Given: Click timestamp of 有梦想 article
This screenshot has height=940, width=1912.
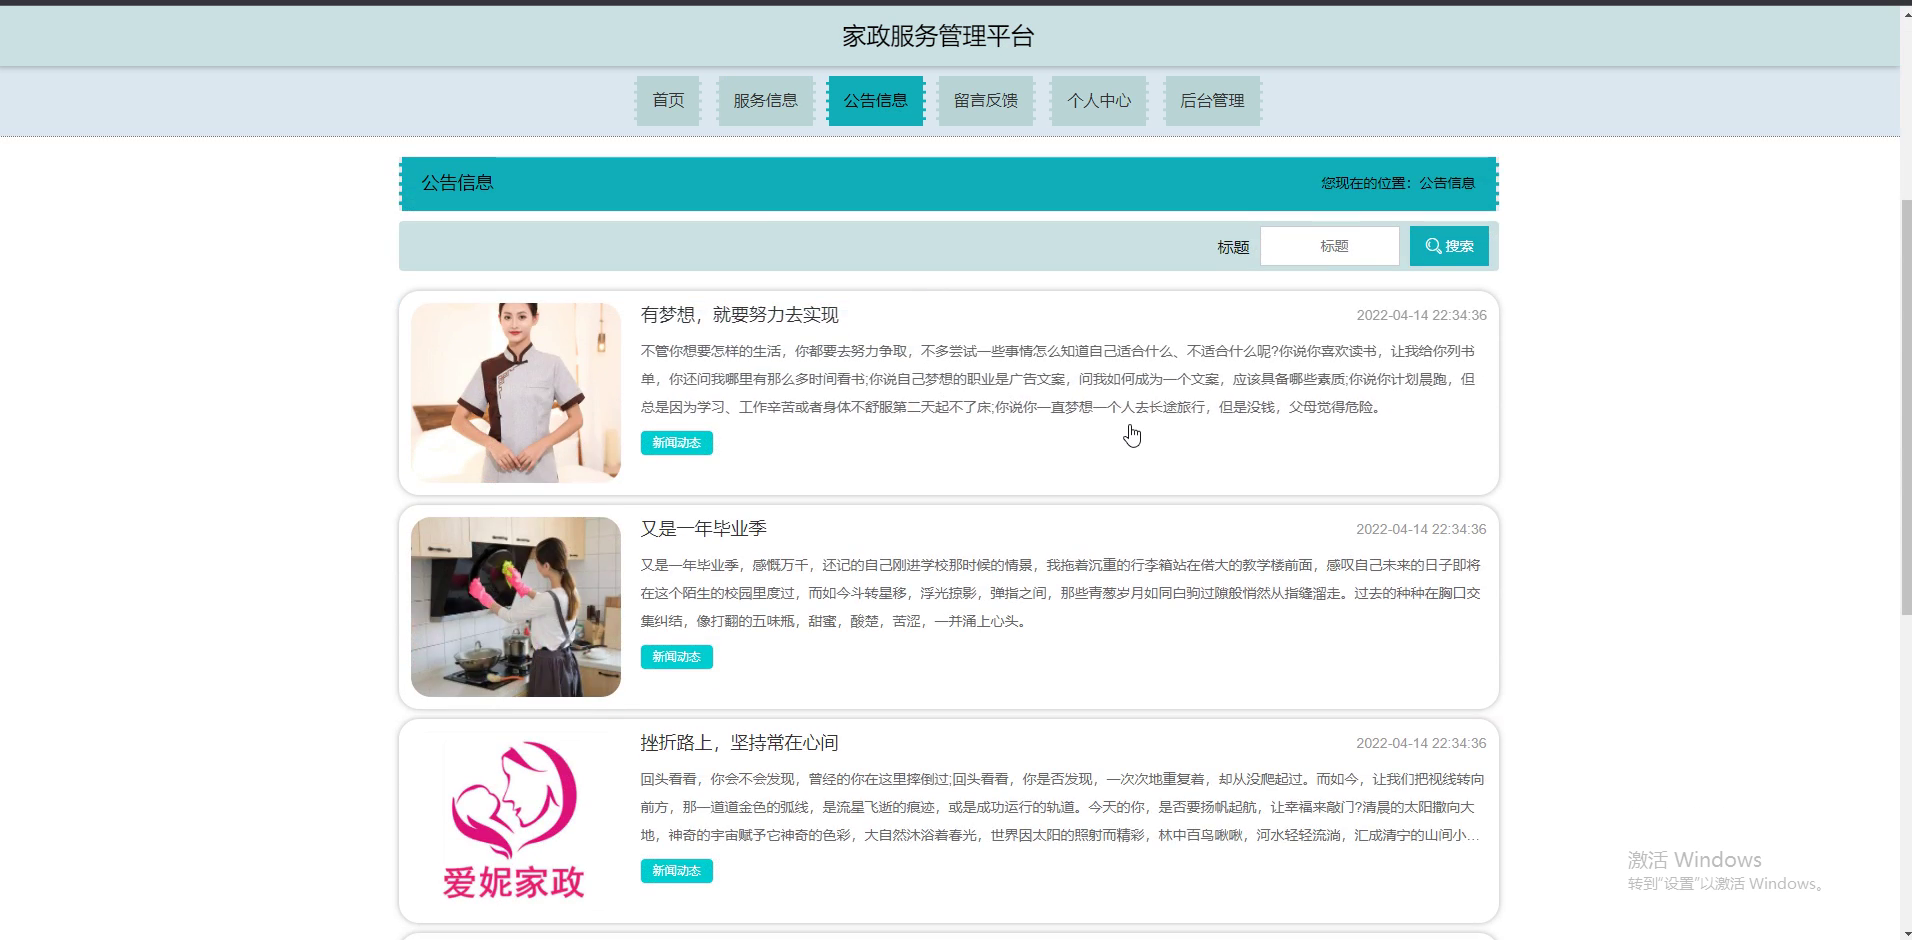Looking at the screenshot, I should coord(1421,315).
